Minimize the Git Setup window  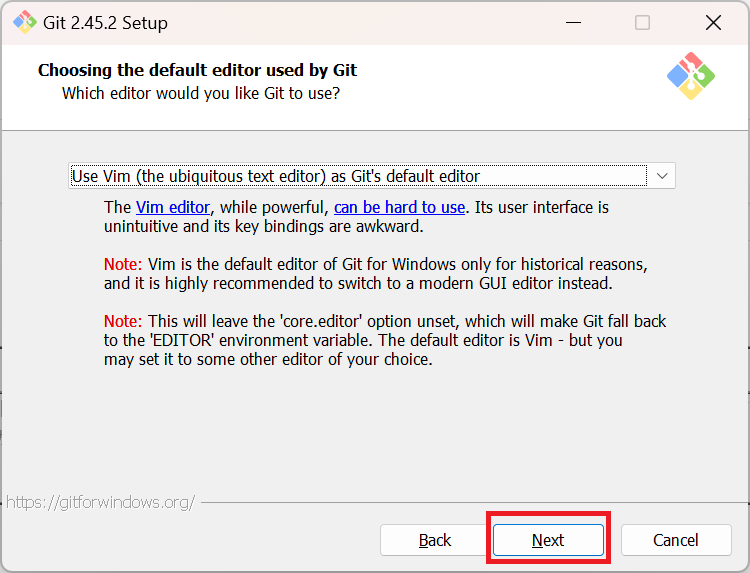[x=573, y=22]
